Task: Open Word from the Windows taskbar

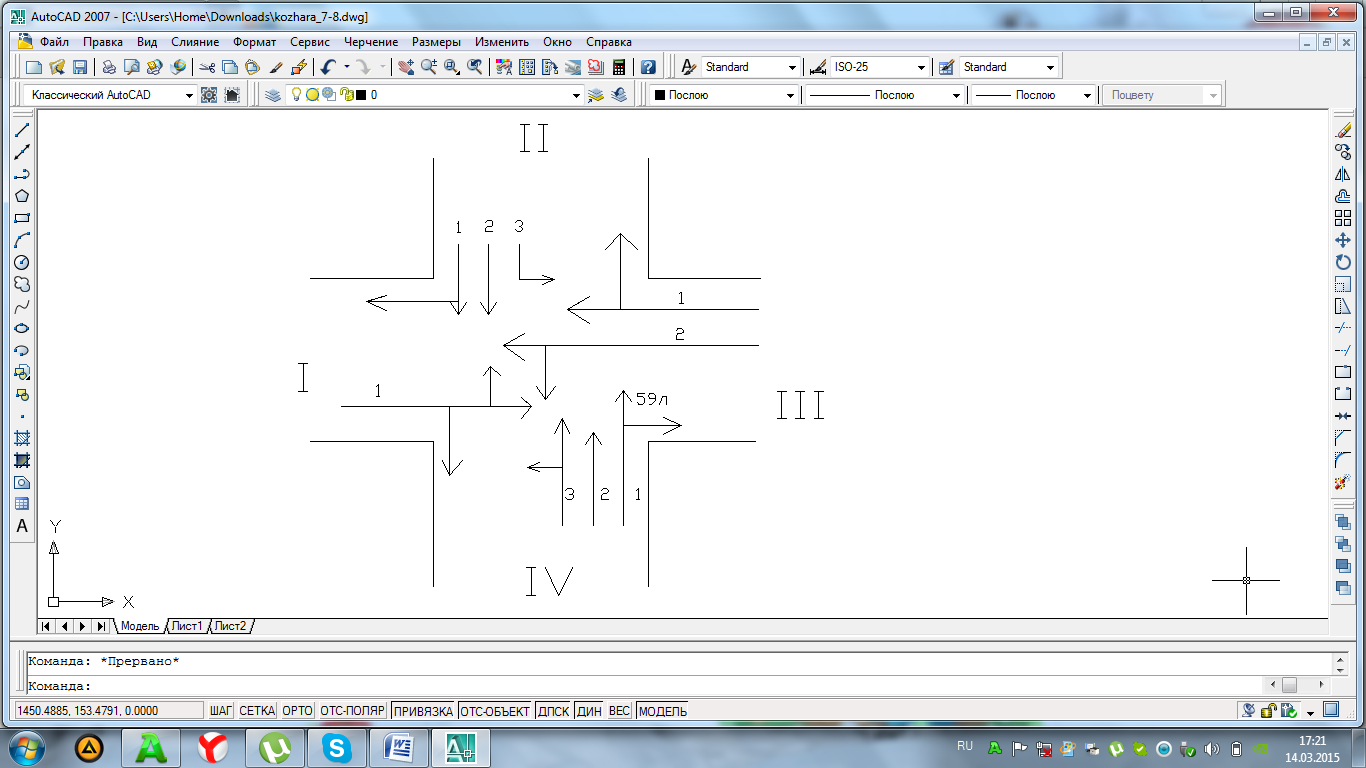Action: (399, 747)
